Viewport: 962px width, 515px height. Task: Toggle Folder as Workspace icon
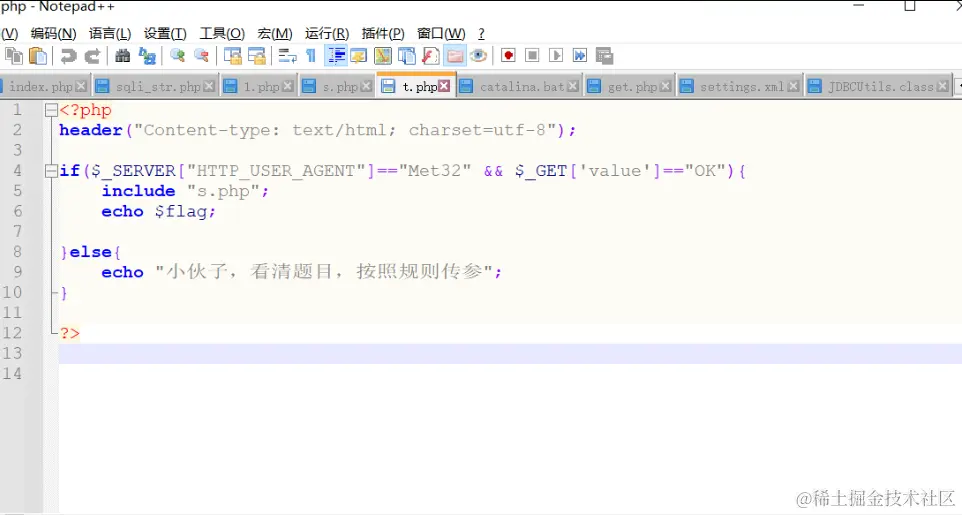coord(455,56)
